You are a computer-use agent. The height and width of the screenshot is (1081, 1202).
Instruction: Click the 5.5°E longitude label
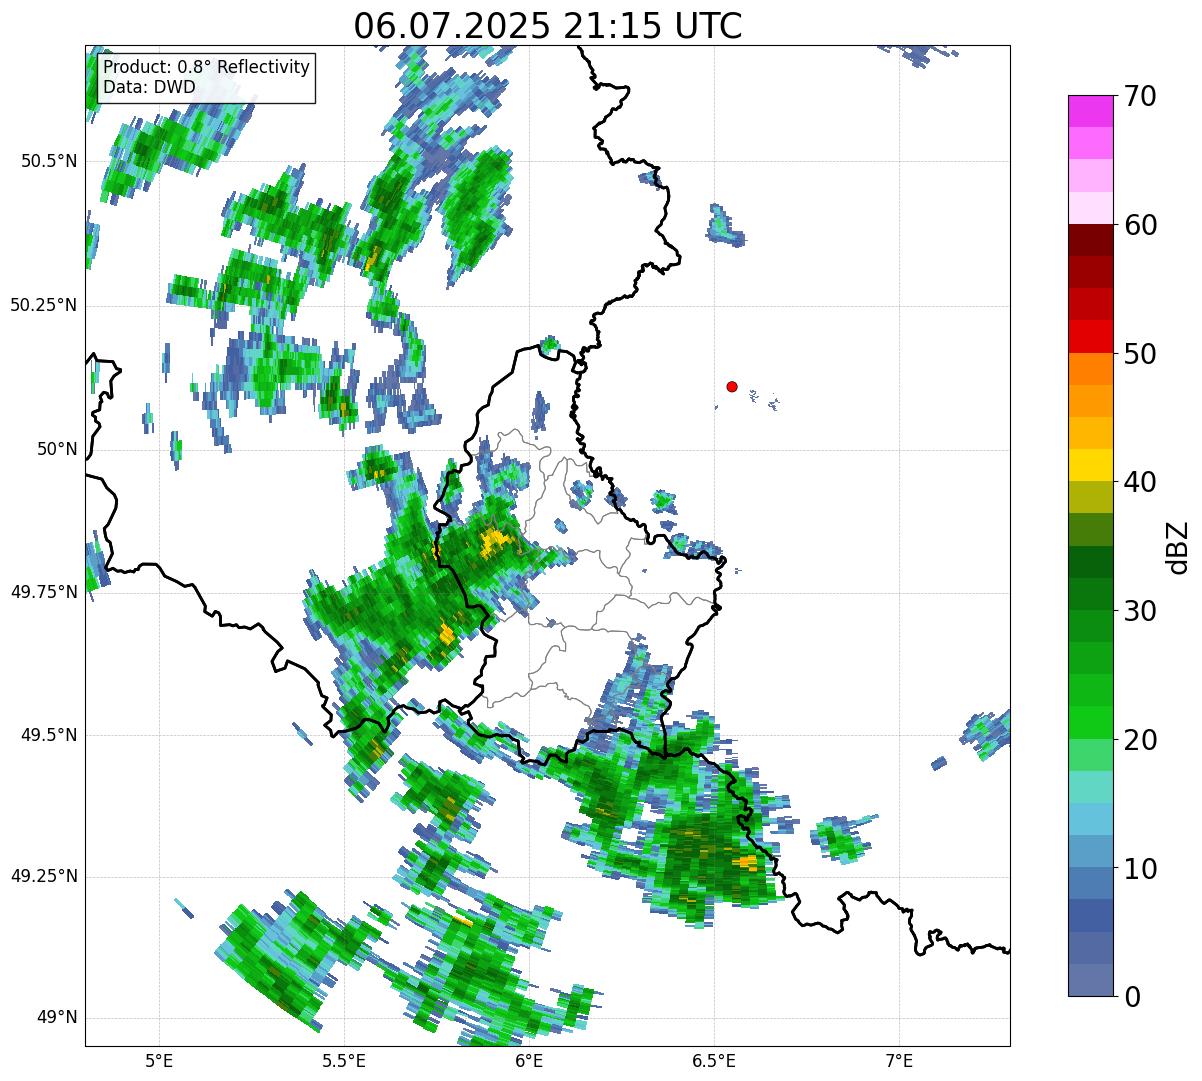[344, 1061]
